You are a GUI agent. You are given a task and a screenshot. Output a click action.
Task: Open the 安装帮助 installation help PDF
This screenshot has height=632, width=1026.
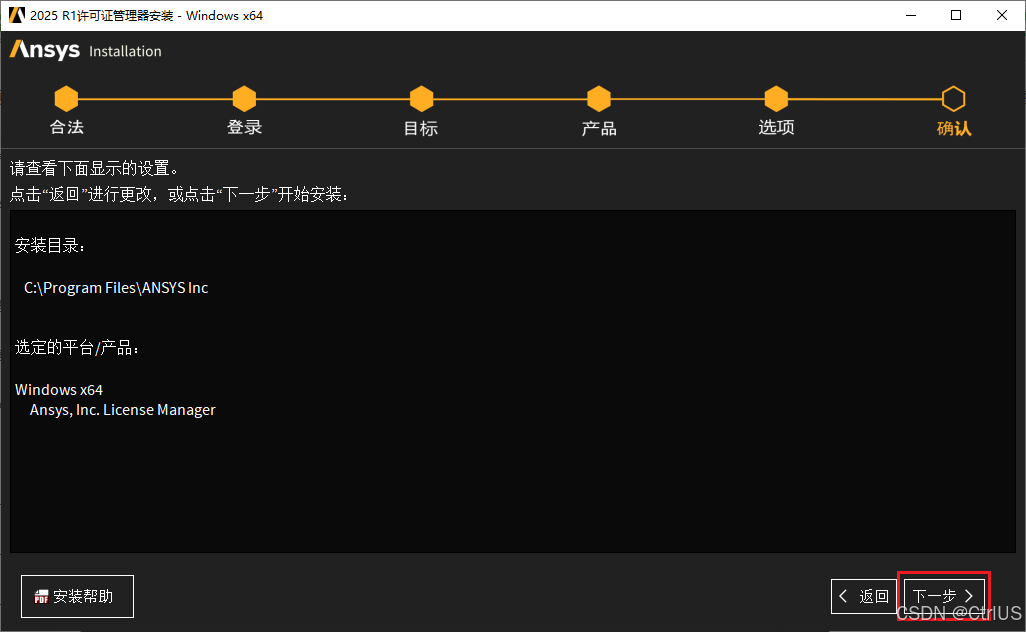click(77, 596)
